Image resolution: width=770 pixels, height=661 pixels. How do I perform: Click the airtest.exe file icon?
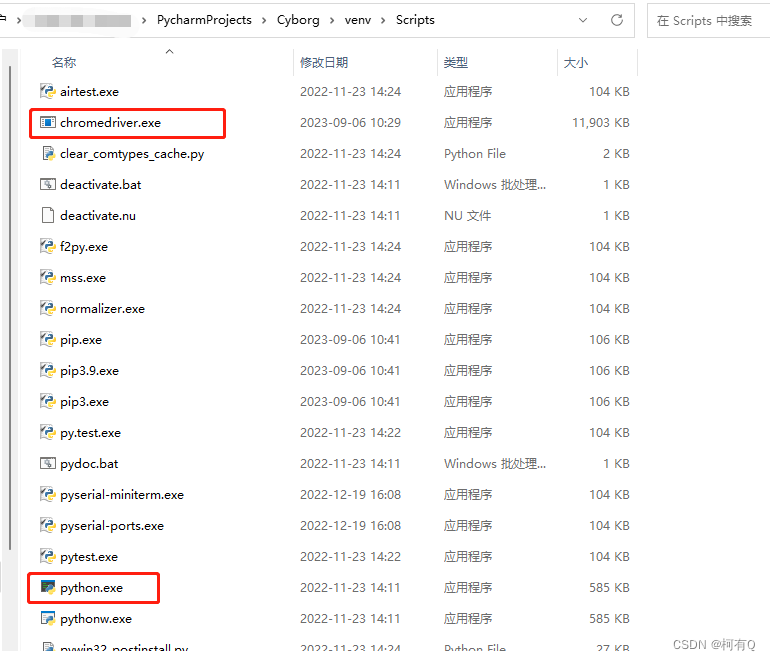48,91
